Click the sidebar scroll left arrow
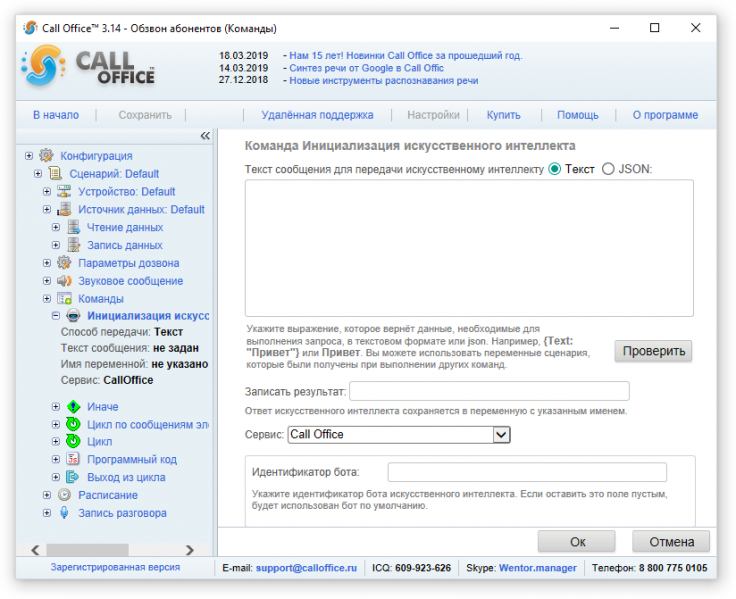Viewport: 736px width, 599px height. tap(35, 550)
